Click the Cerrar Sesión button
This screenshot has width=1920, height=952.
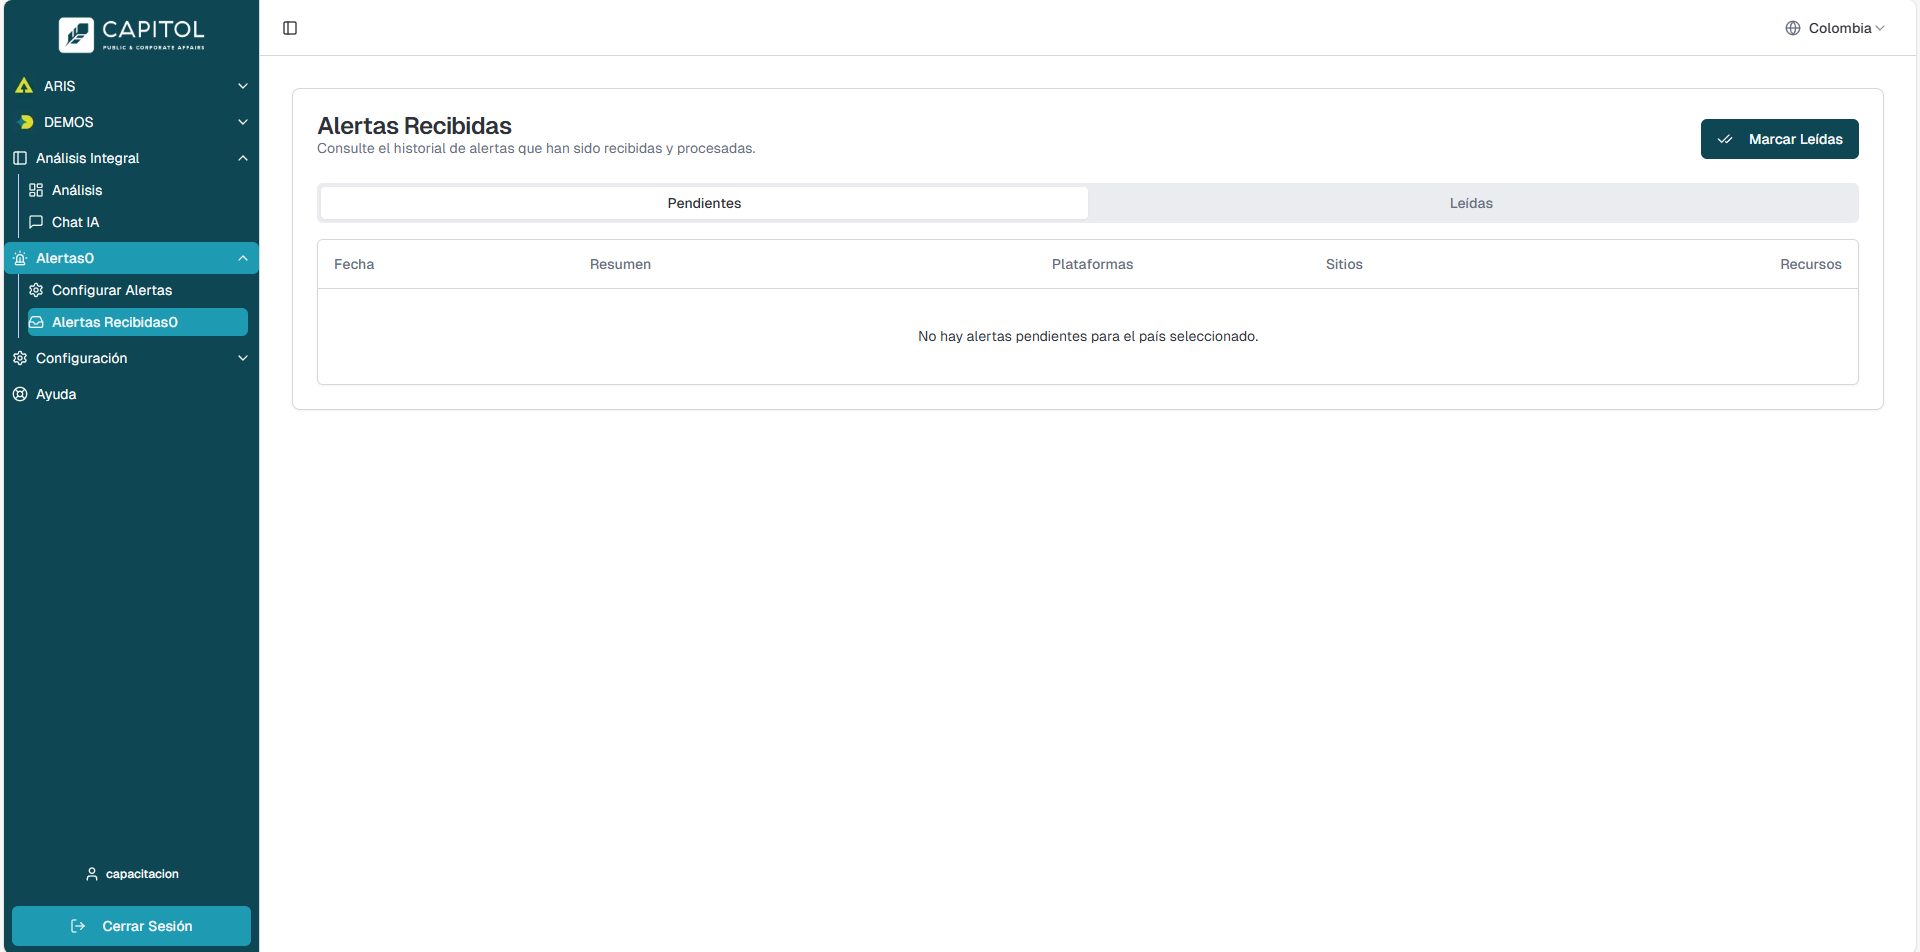(x=131, y=926)
